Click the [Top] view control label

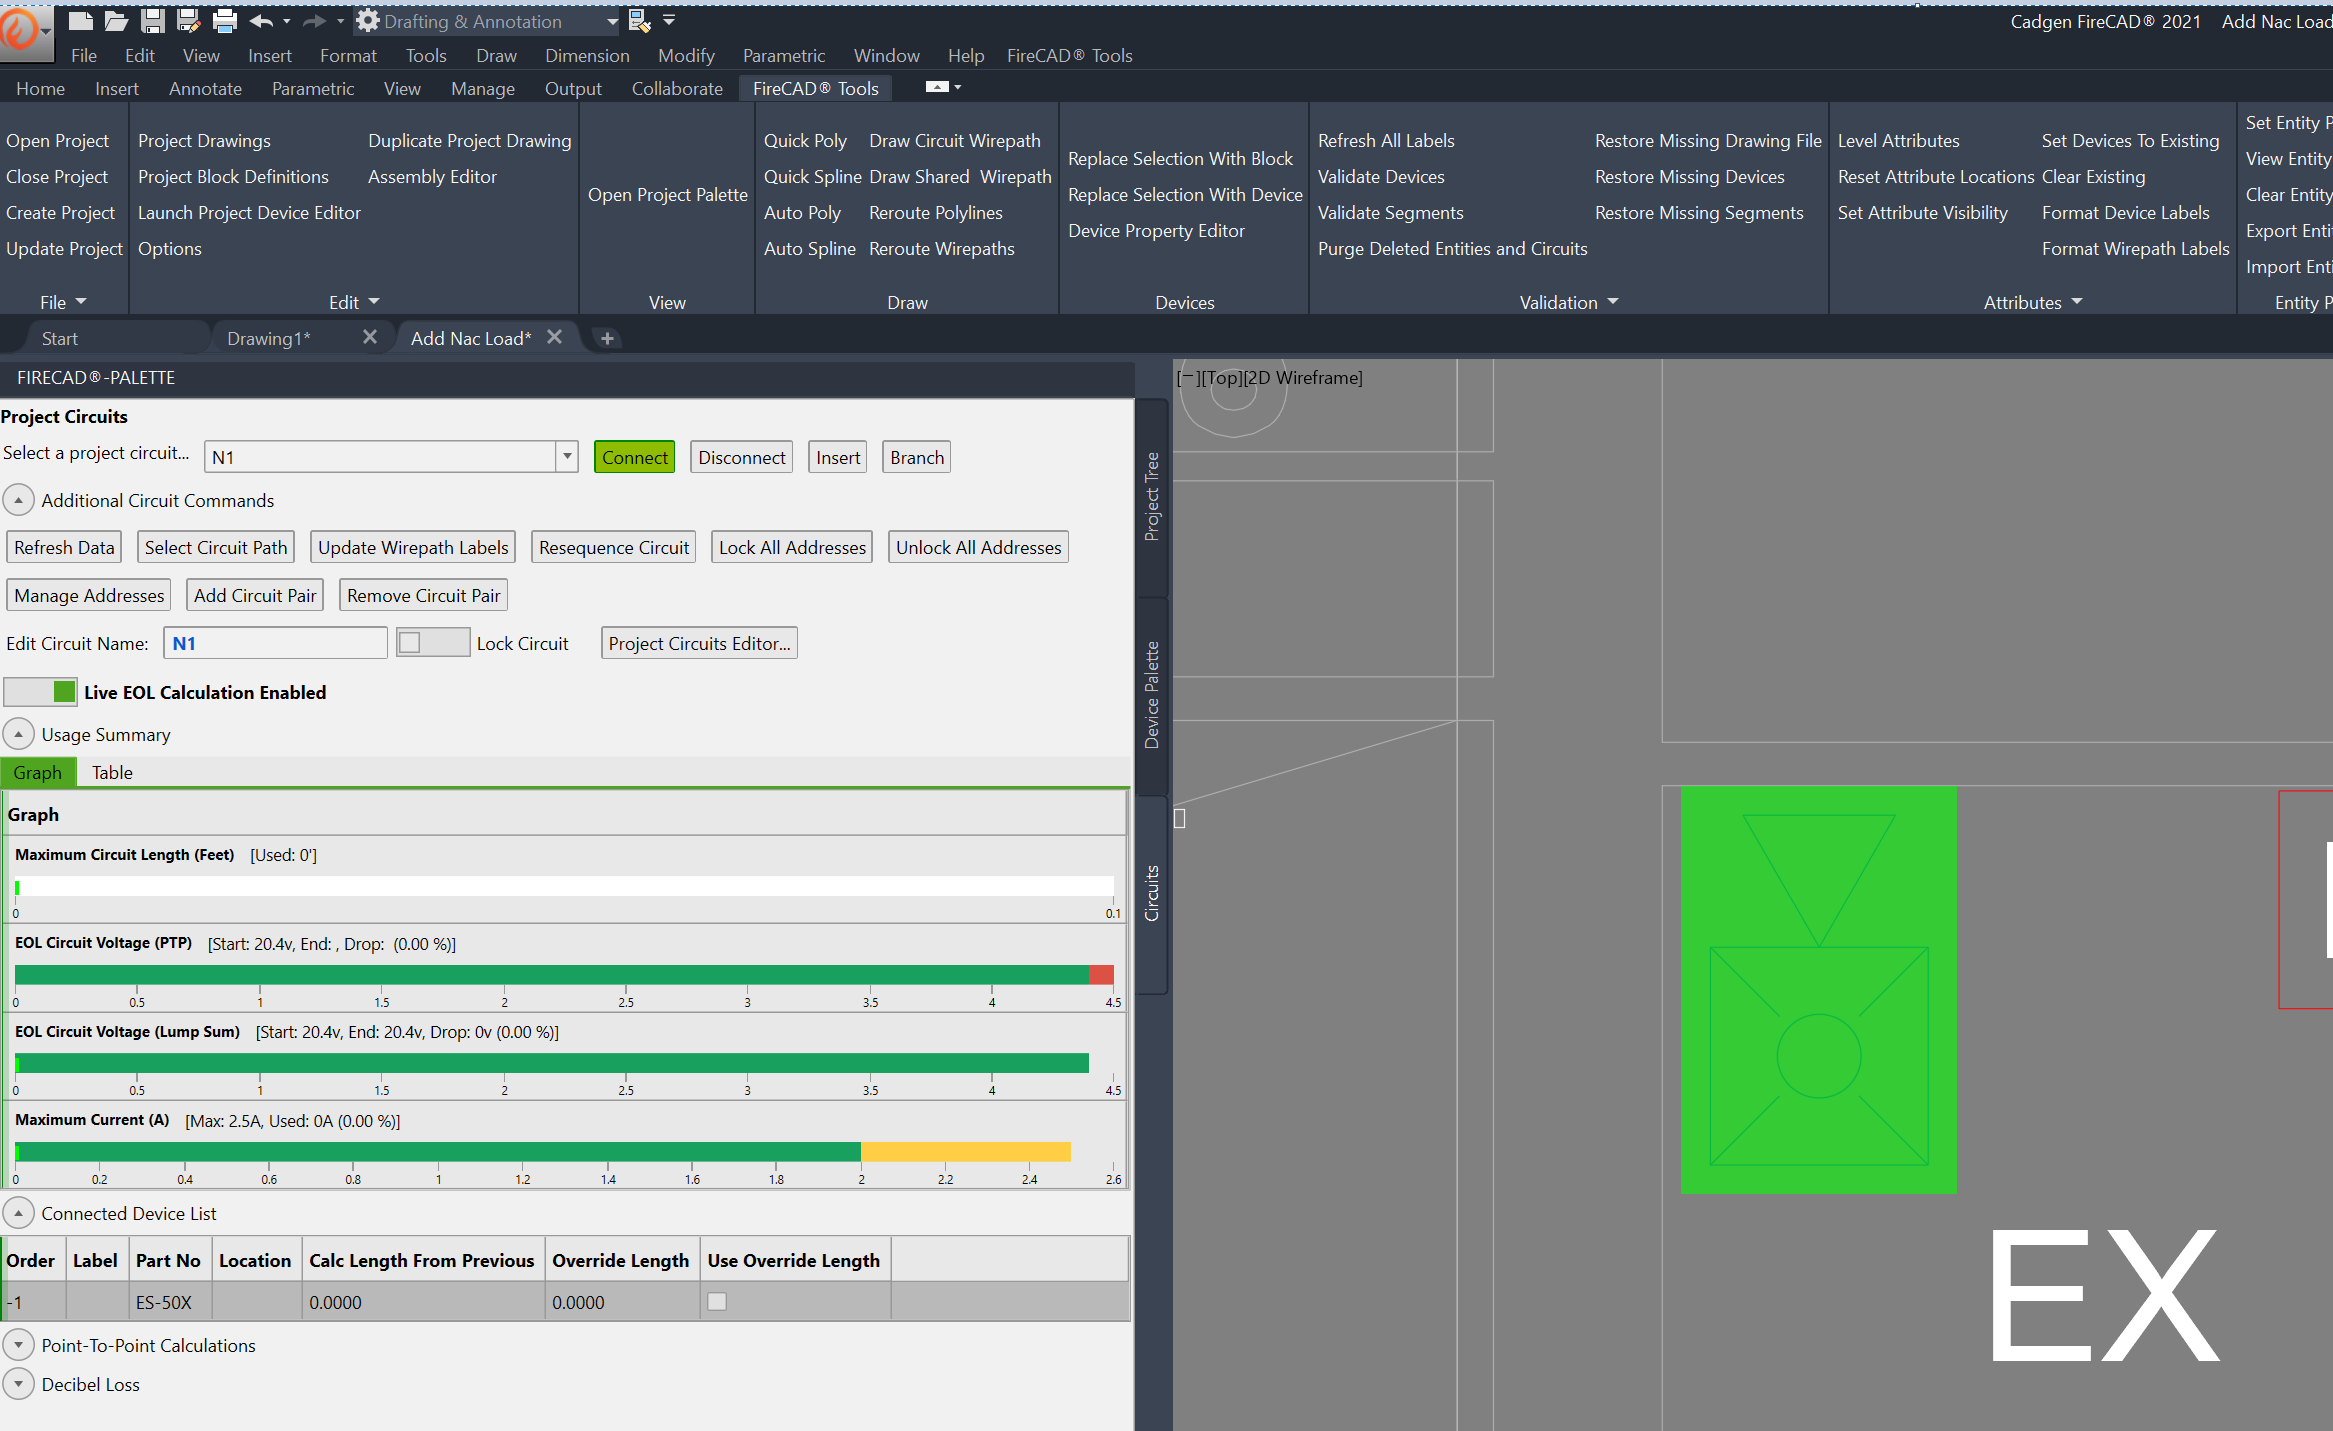(x=1220, y=377)
